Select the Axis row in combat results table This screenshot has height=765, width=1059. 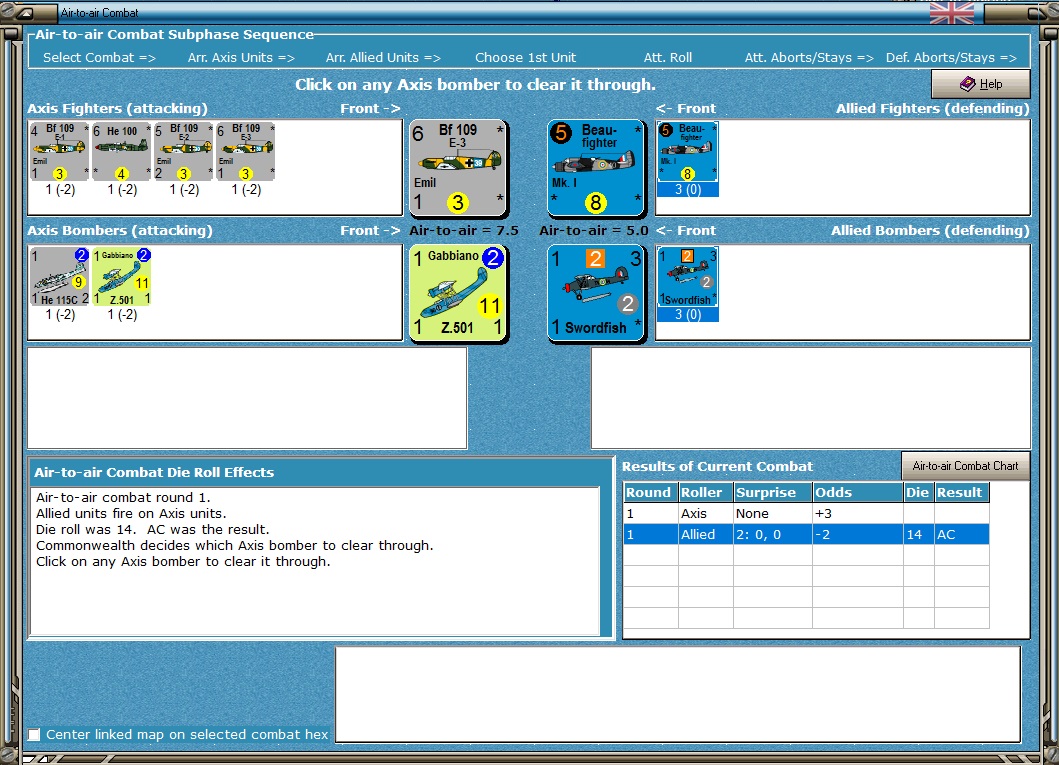click(806, 513)
